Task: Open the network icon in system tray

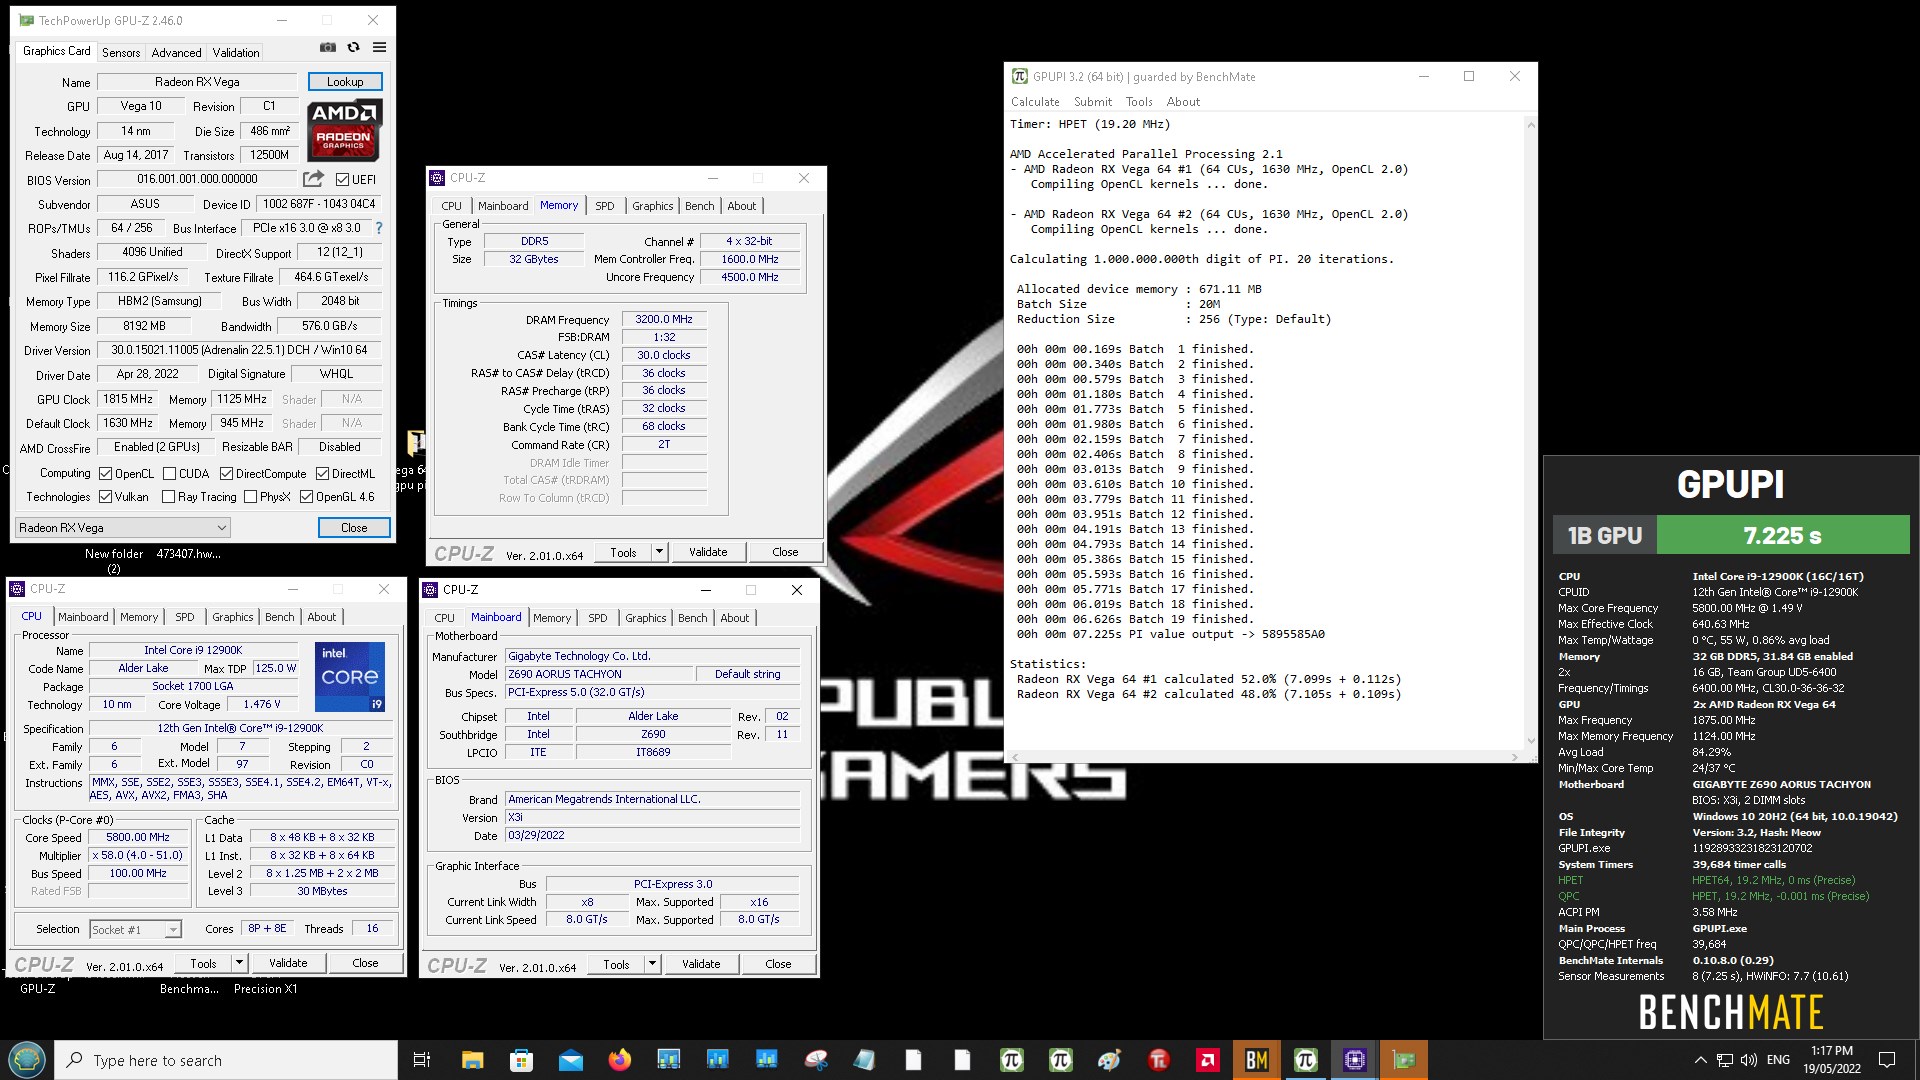Action: click(x=1725, y=1060)
